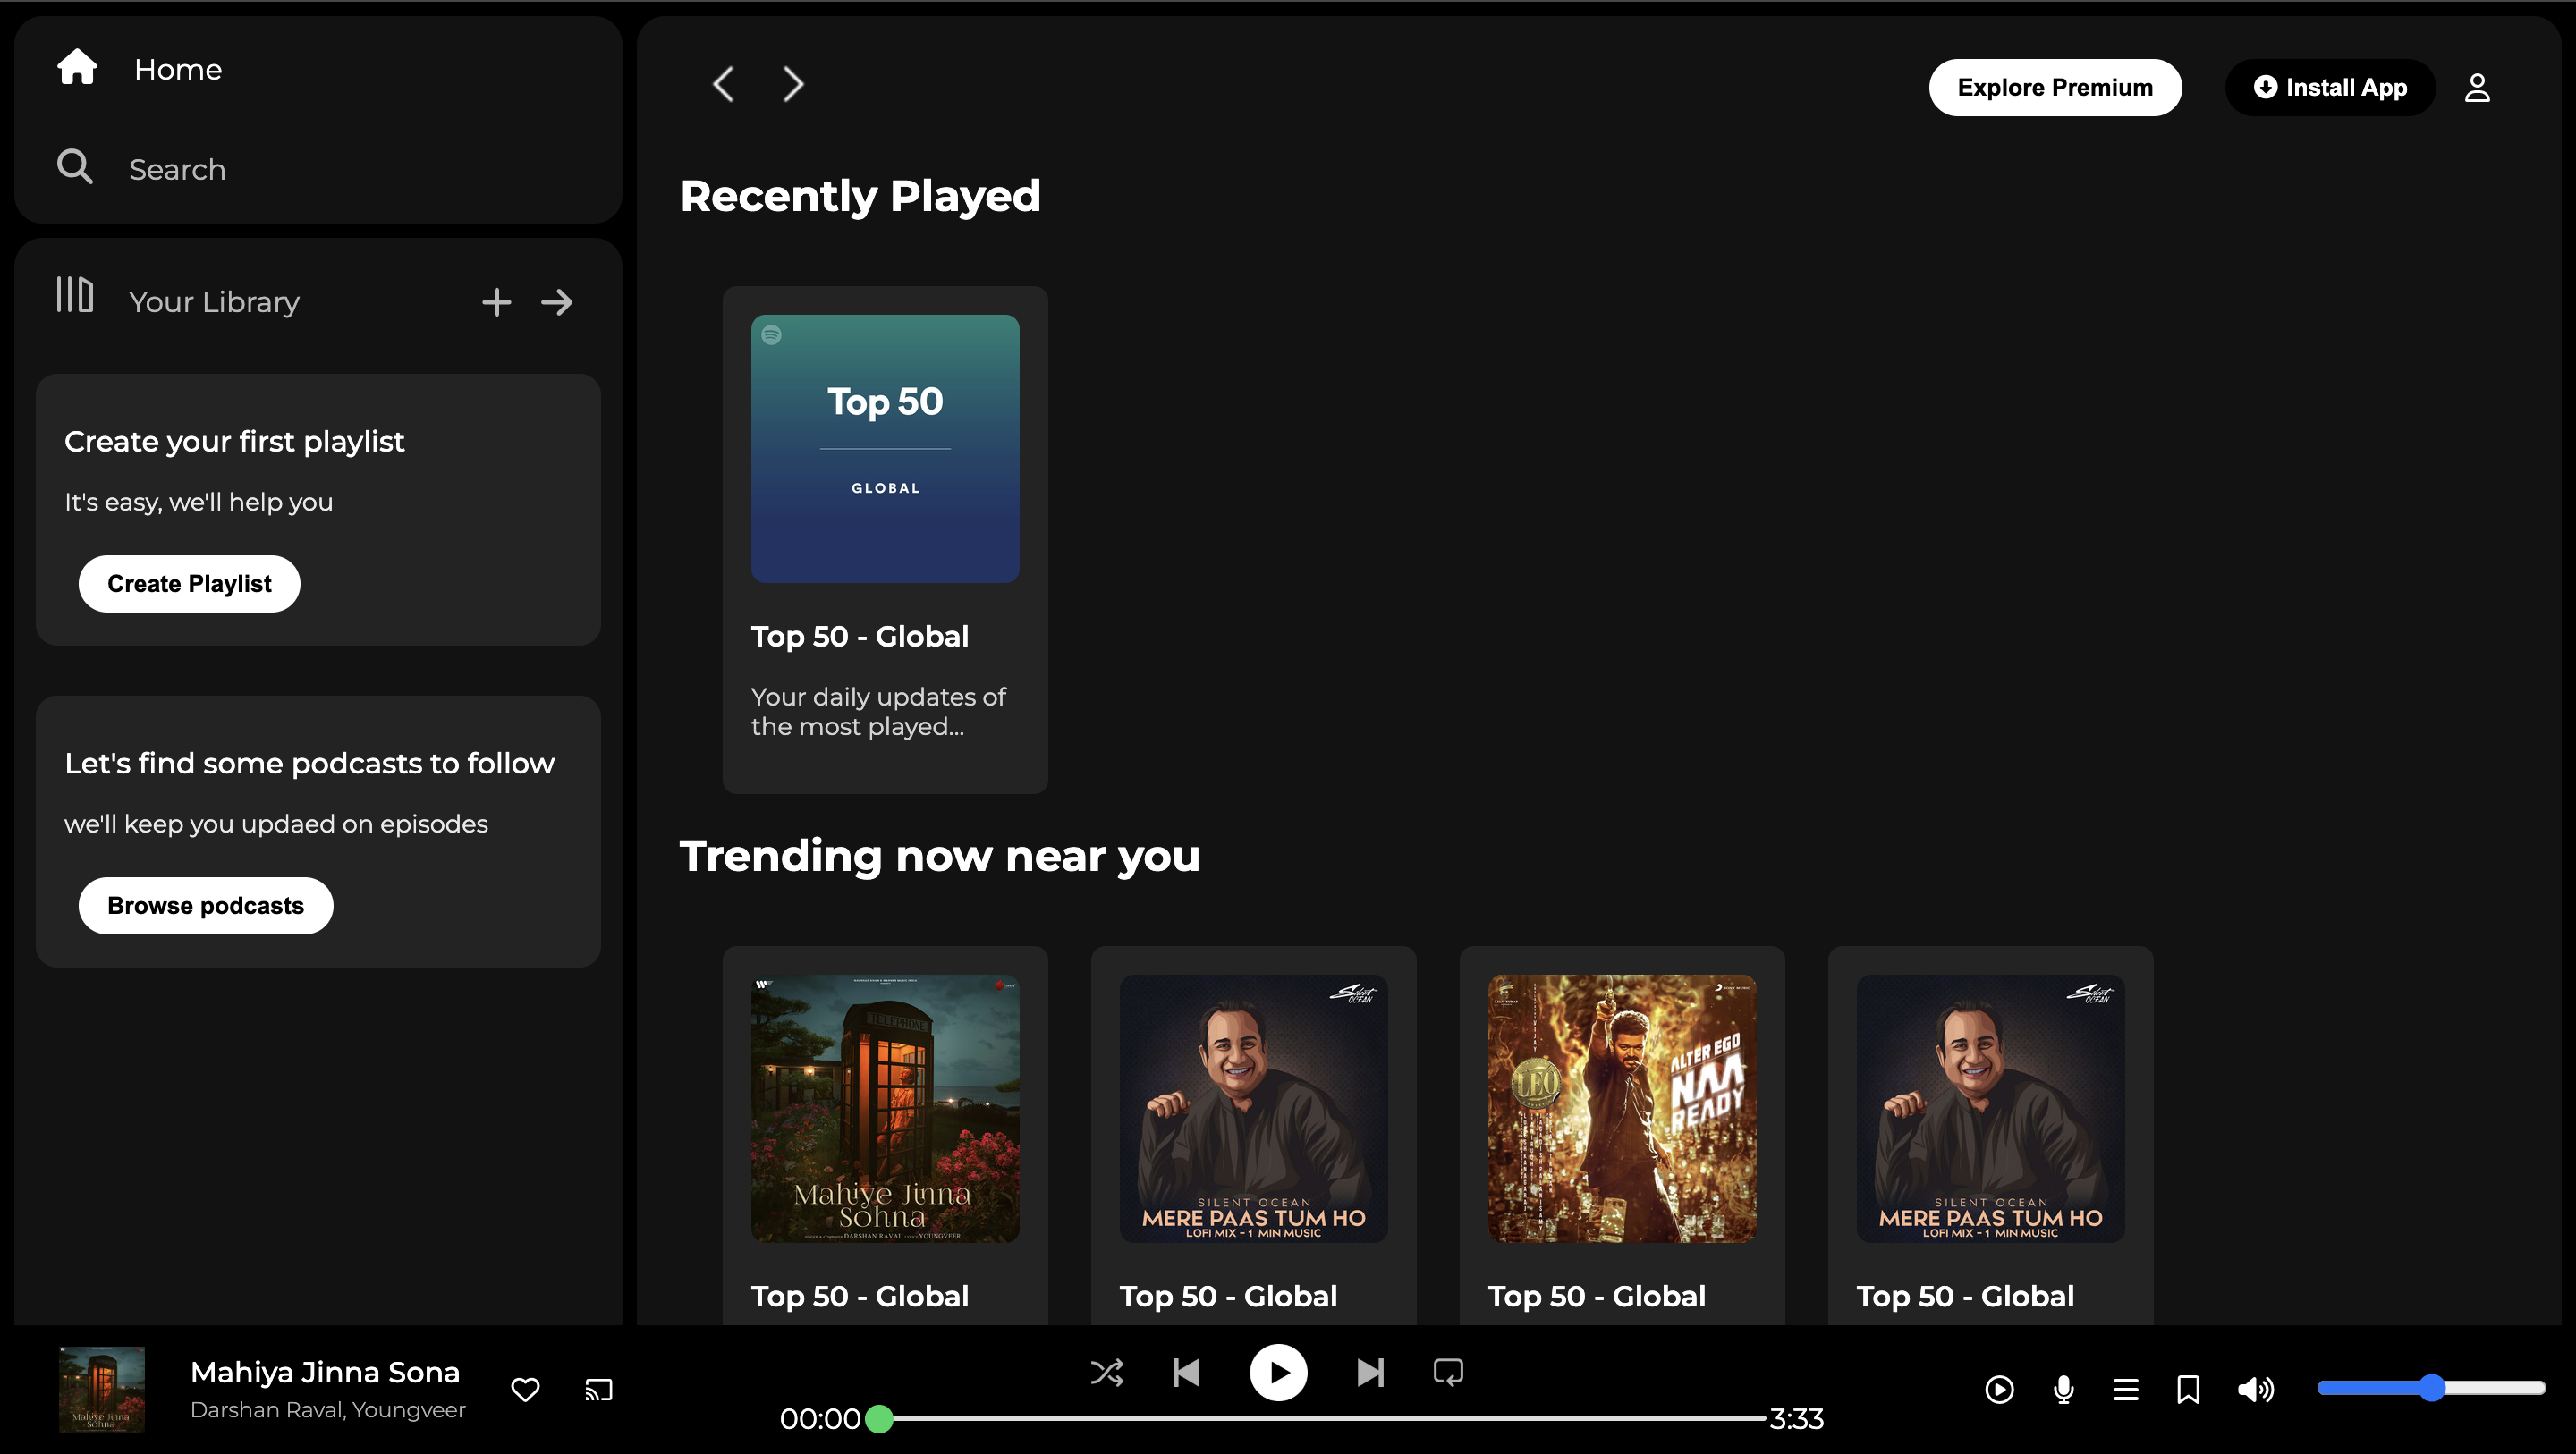The height and width of the screenshot is (1454, 2576).
Task: Like the song with heart icon
Action: click(525, 1390)
